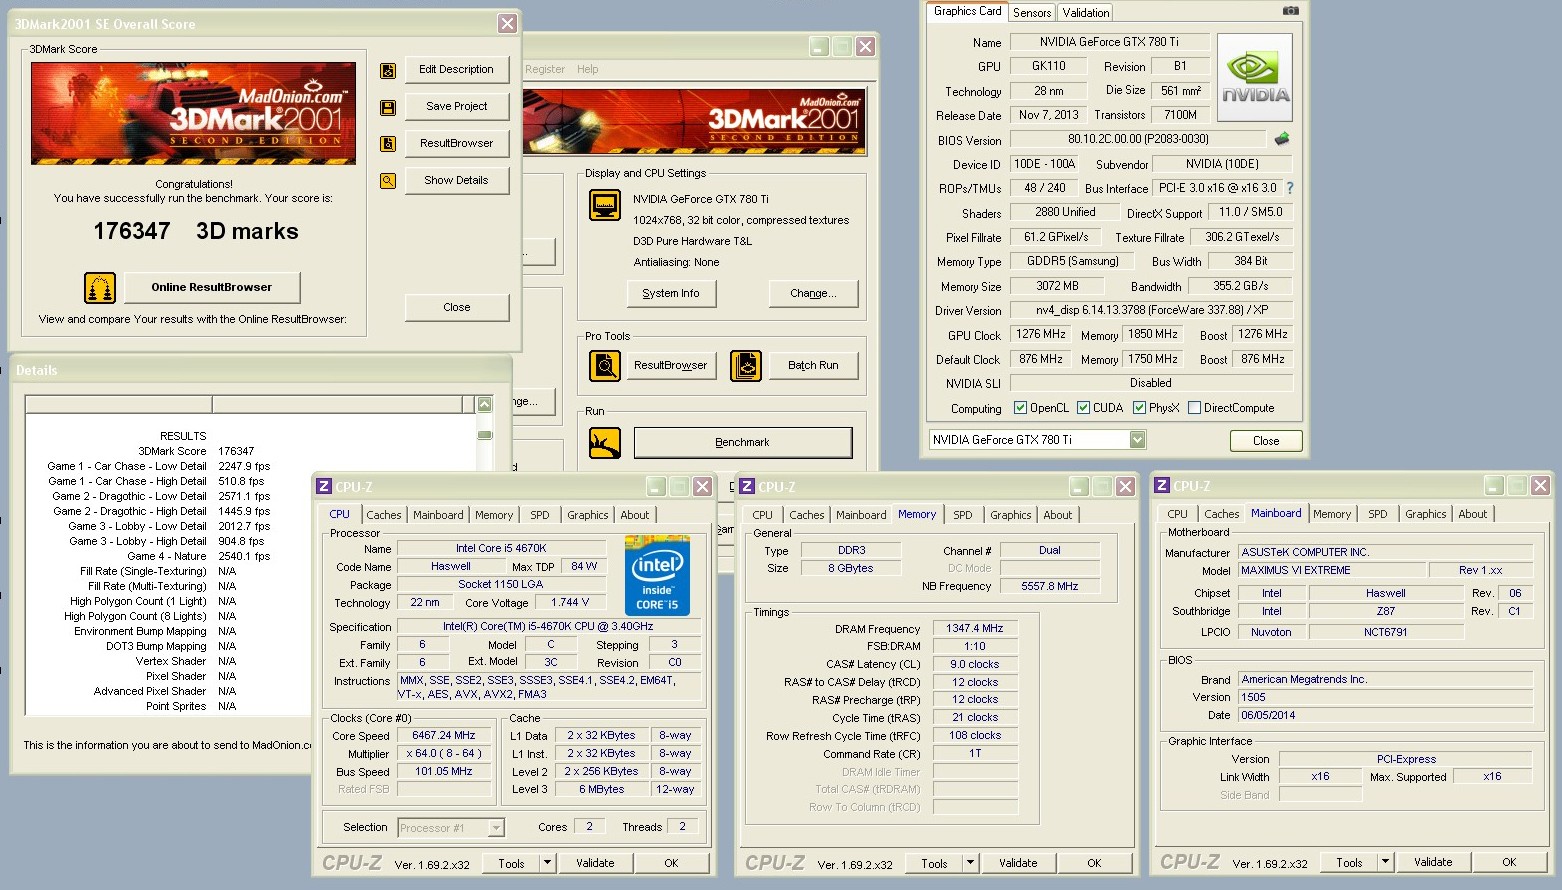Expand Tools dropdown arrow in Memory window
Image resolution: width=1562 pixels, height=890 pixels.
pyautogui.click(x=970, y=863)
